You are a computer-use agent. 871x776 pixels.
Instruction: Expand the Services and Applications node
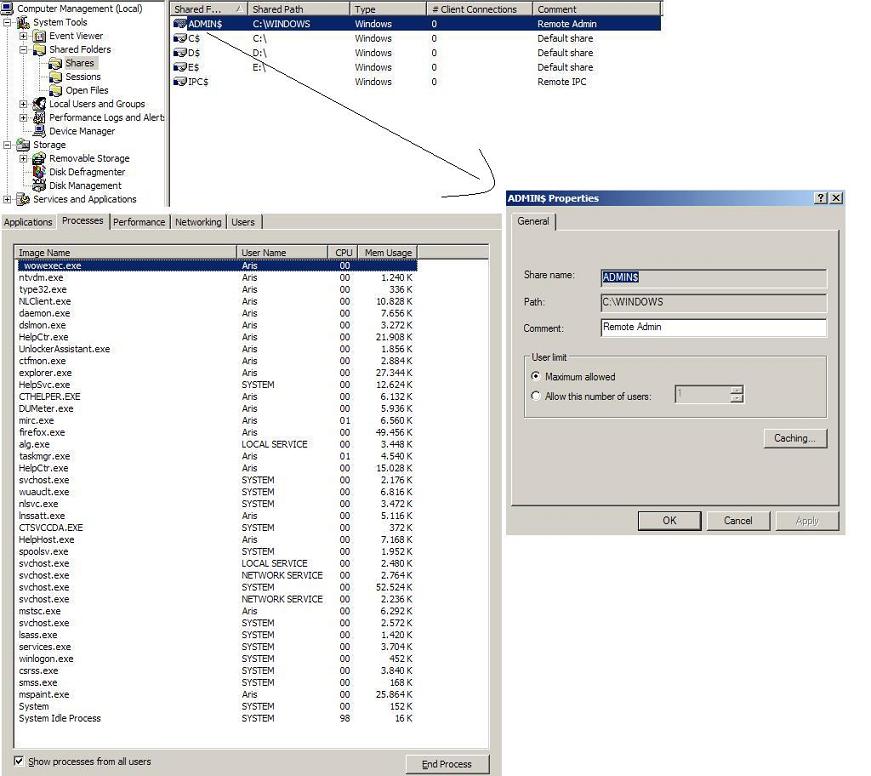[x=8, y=199]
